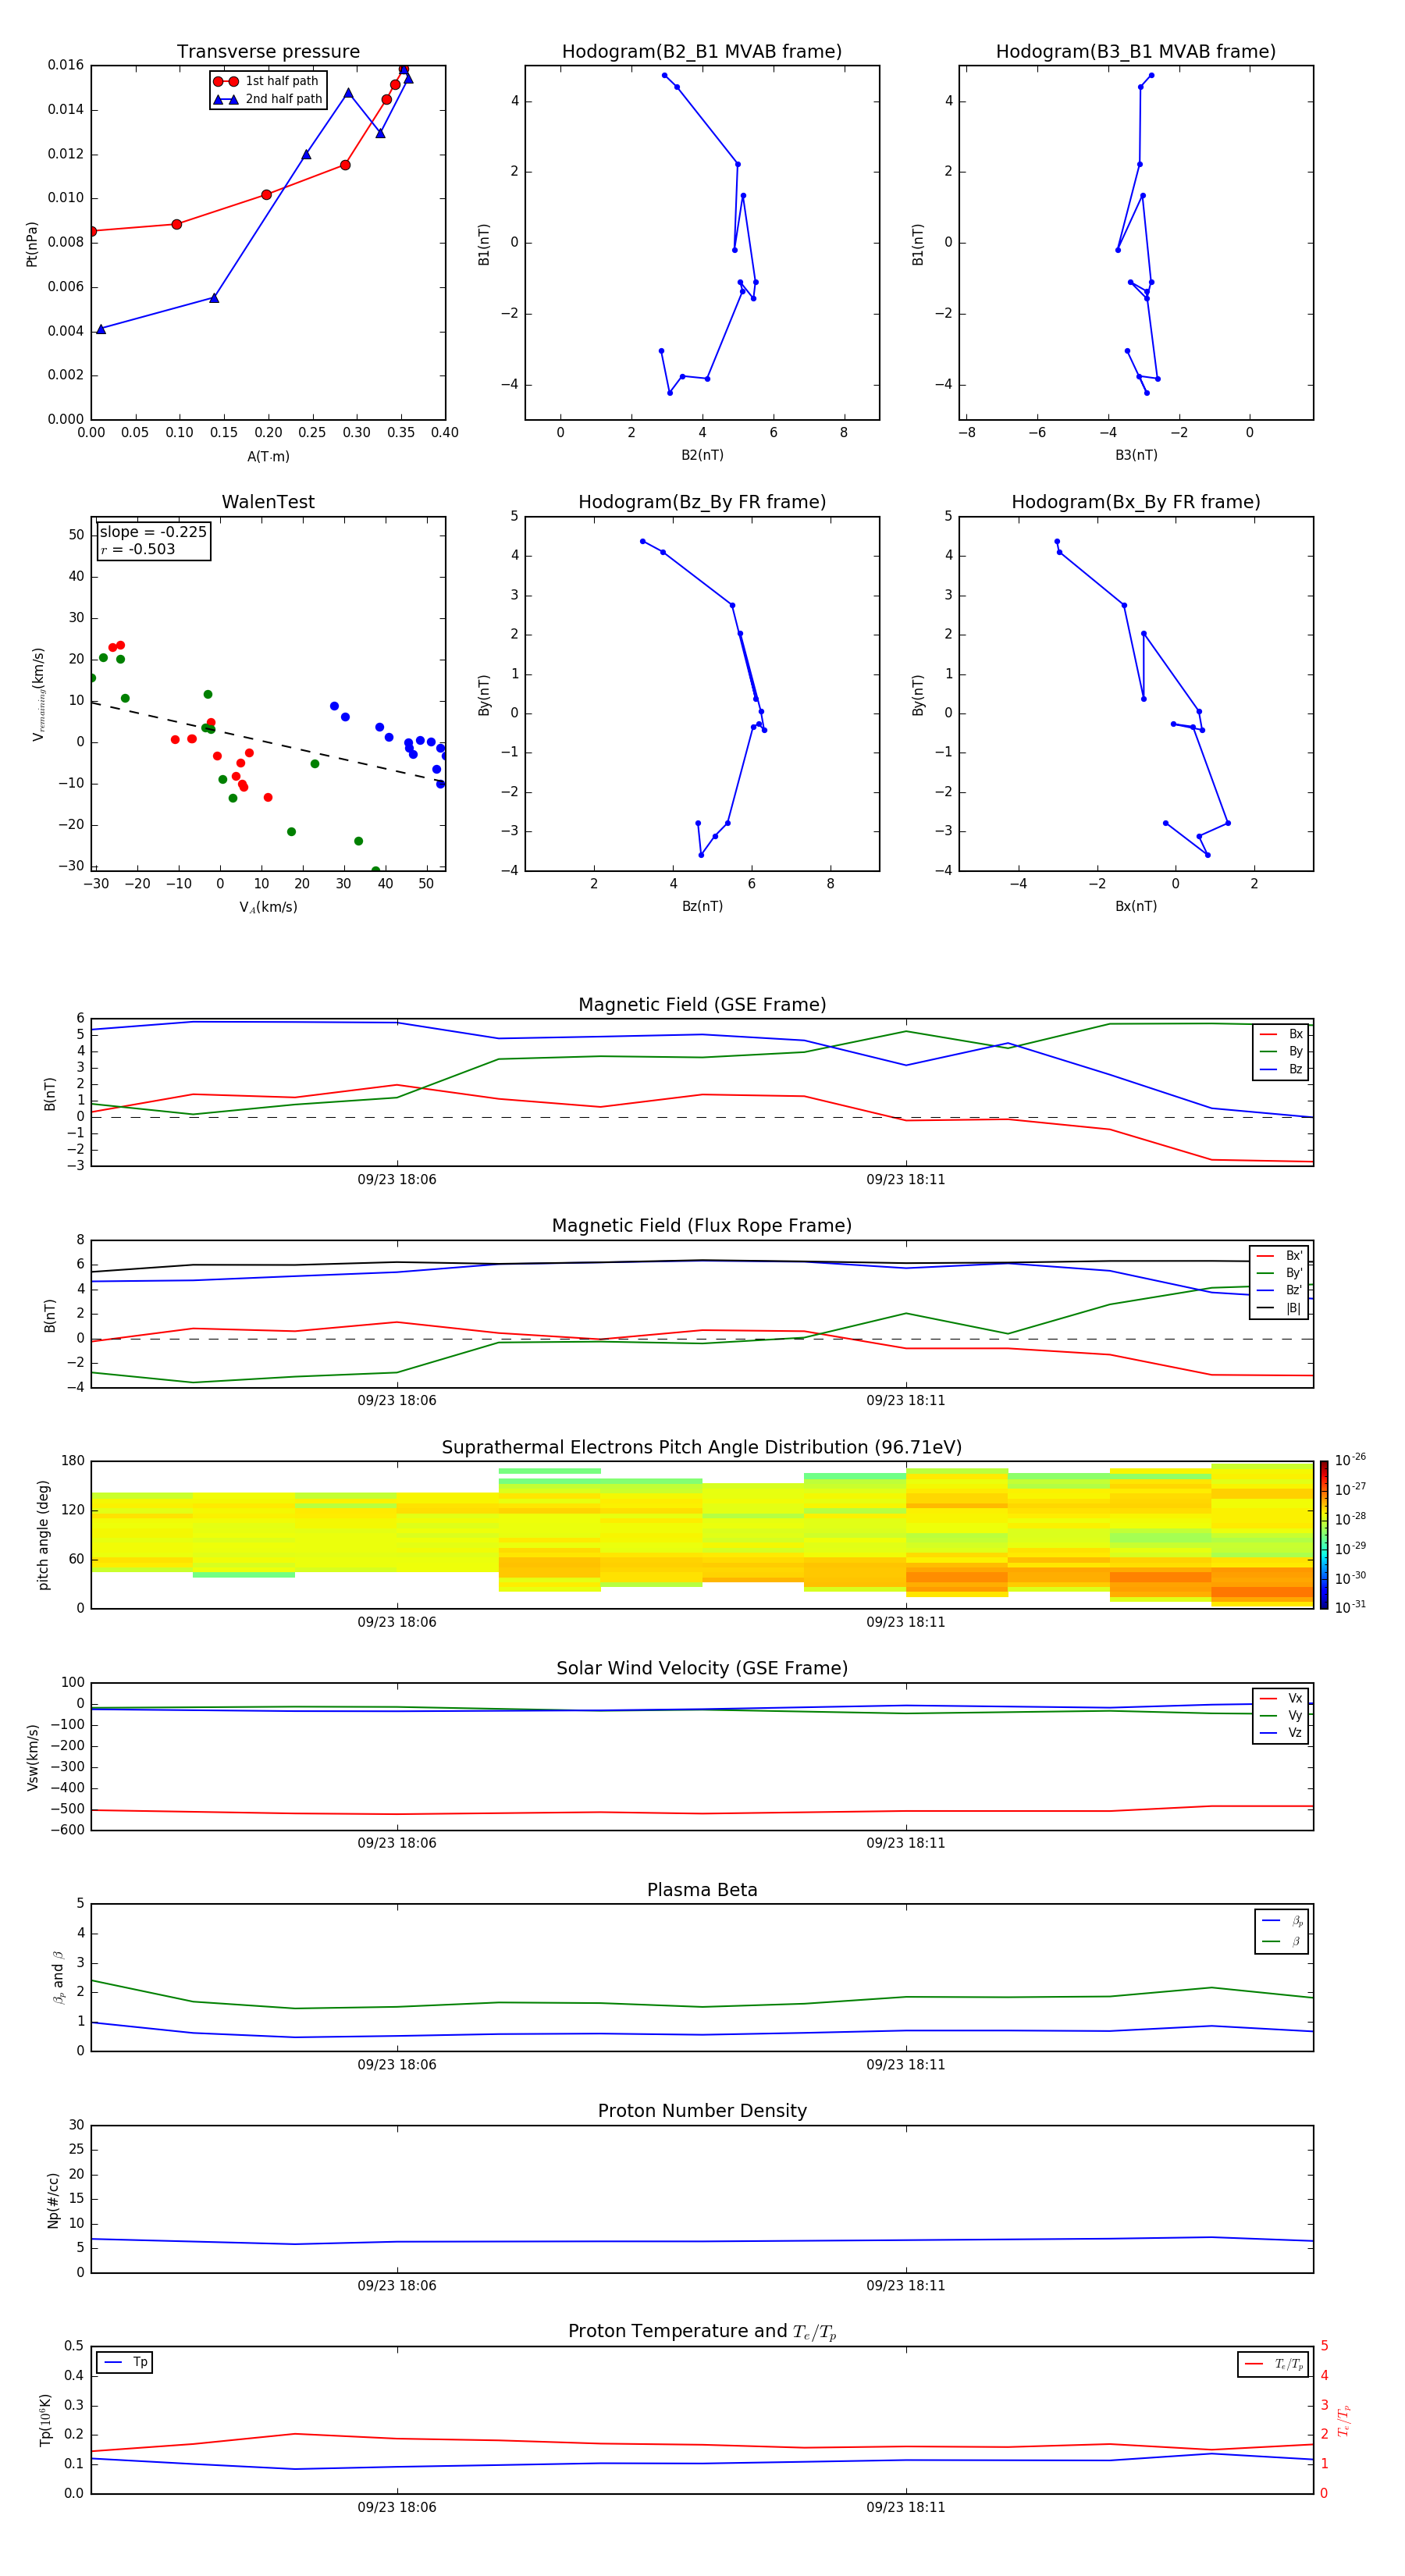Click the Suprathermal Electrons Pitch Angle title
The image size is (1405, 2576).
click(x=702, y=1448)
